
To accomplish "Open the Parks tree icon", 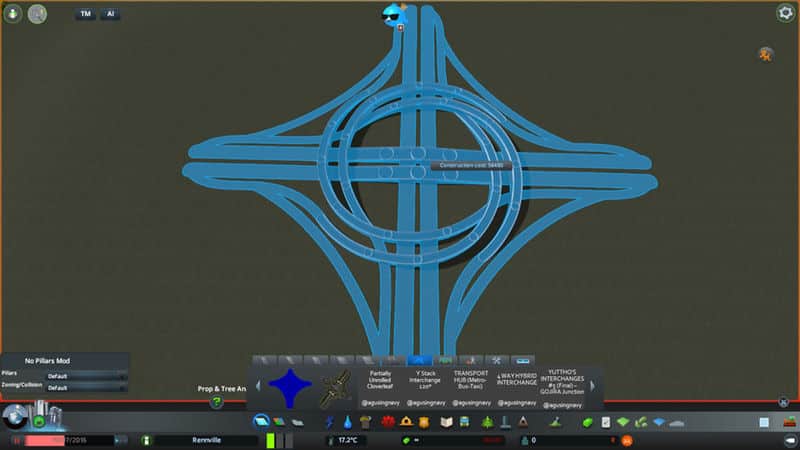I will tap(487, 422).
